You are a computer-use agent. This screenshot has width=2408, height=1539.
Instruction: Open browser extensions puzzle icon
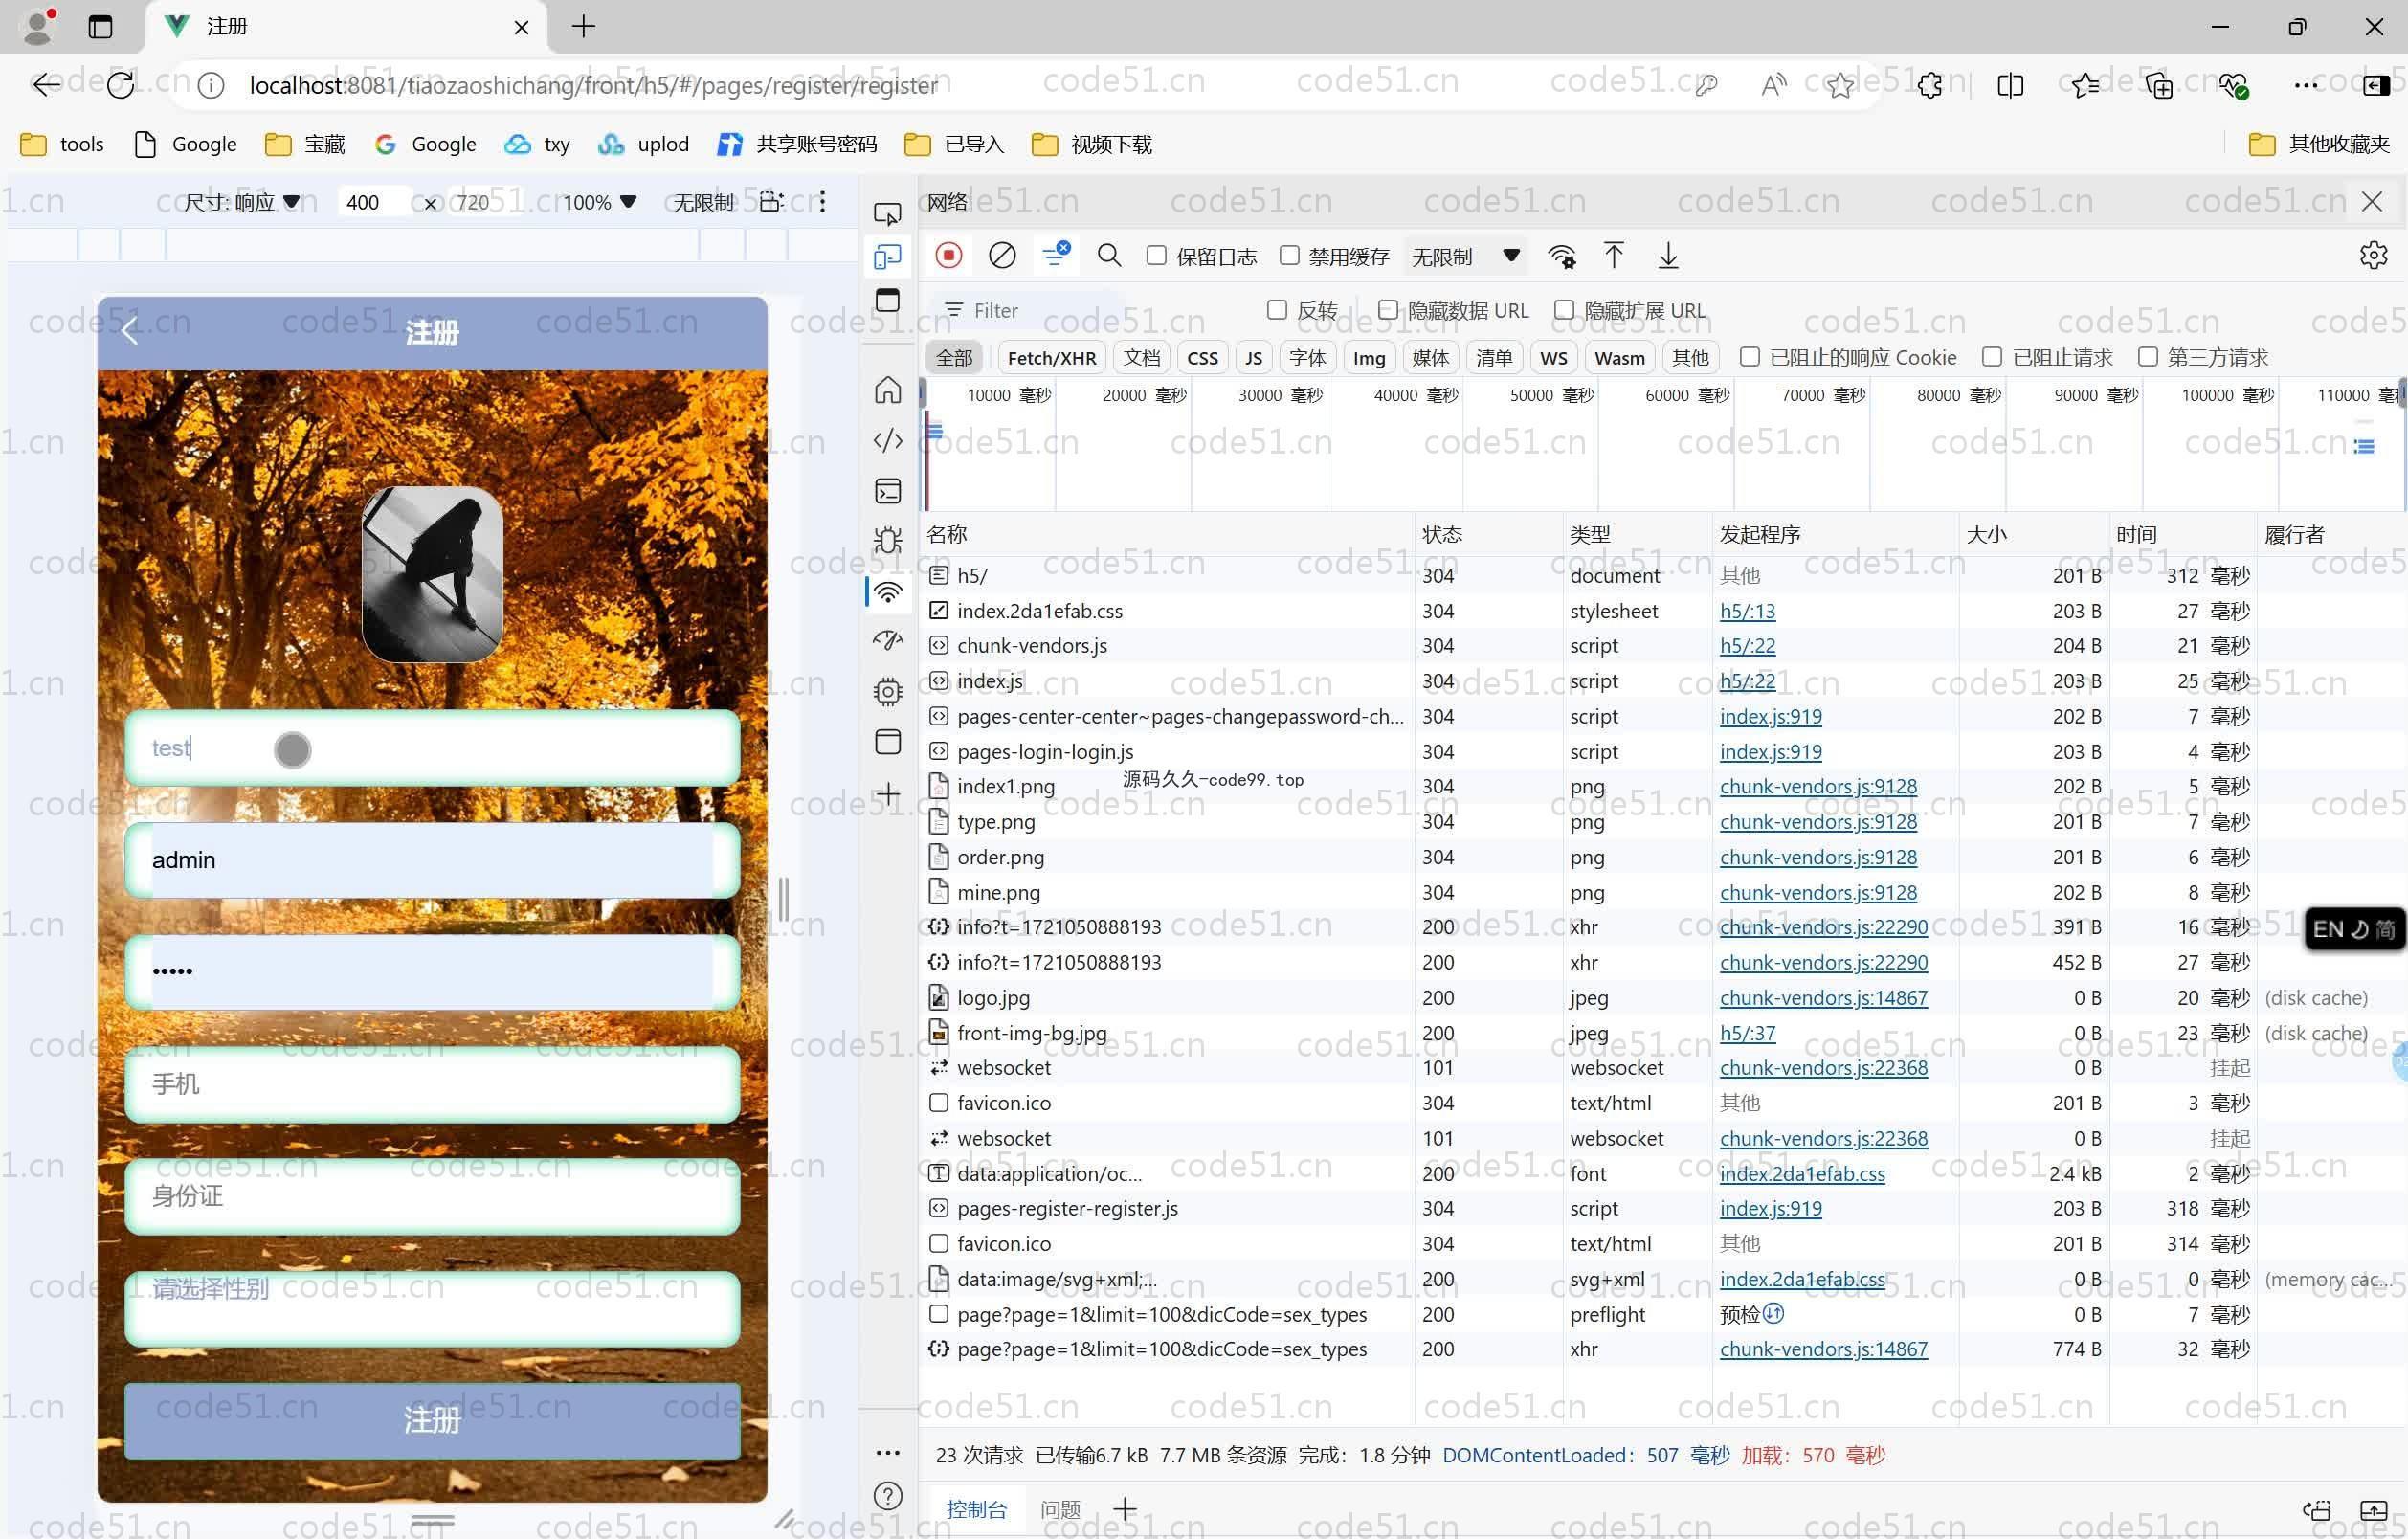(x=1929, y=86)
